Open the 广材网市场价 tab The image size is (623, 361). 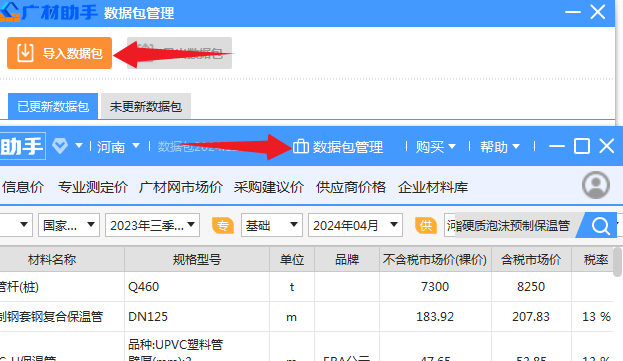181,187
